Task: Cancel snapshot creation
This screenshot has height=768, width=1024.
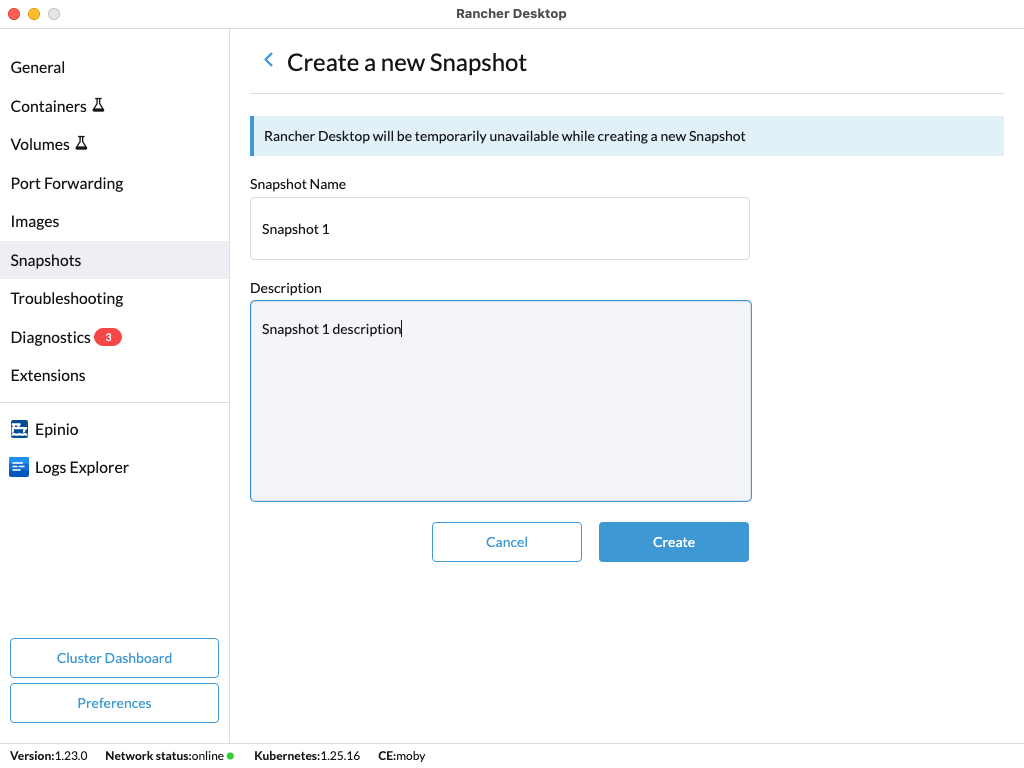Action: coord(507,542)
